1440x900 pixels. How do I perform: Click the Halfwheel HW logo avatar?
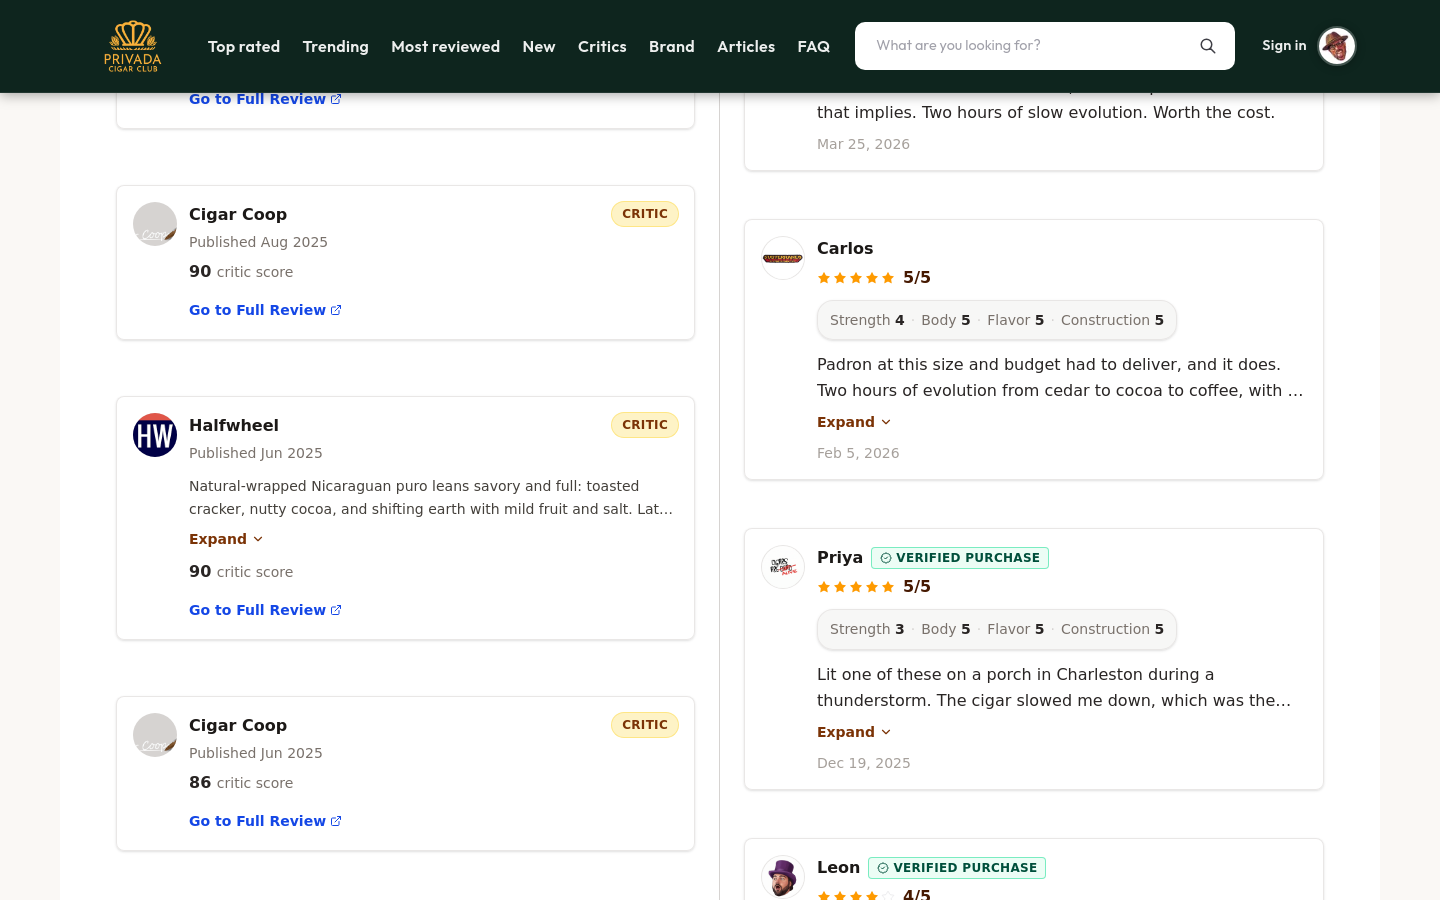[x=155, y=435]
